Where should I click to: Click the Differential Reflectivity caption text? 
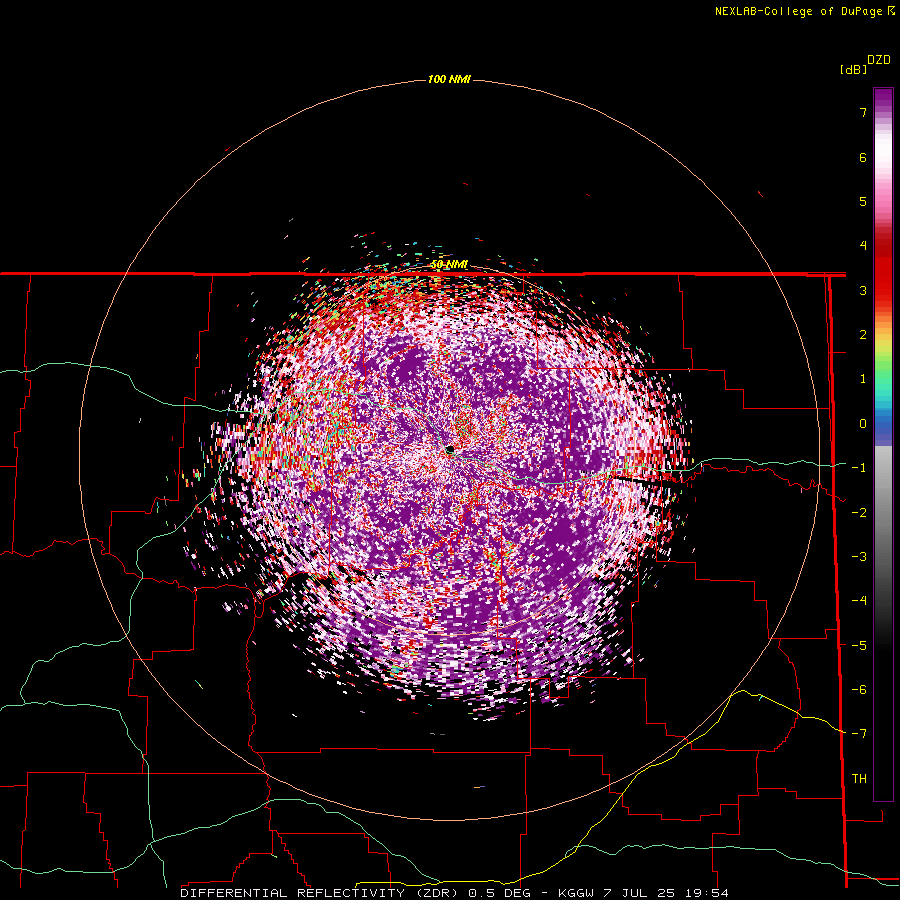[x=455, y=893]
